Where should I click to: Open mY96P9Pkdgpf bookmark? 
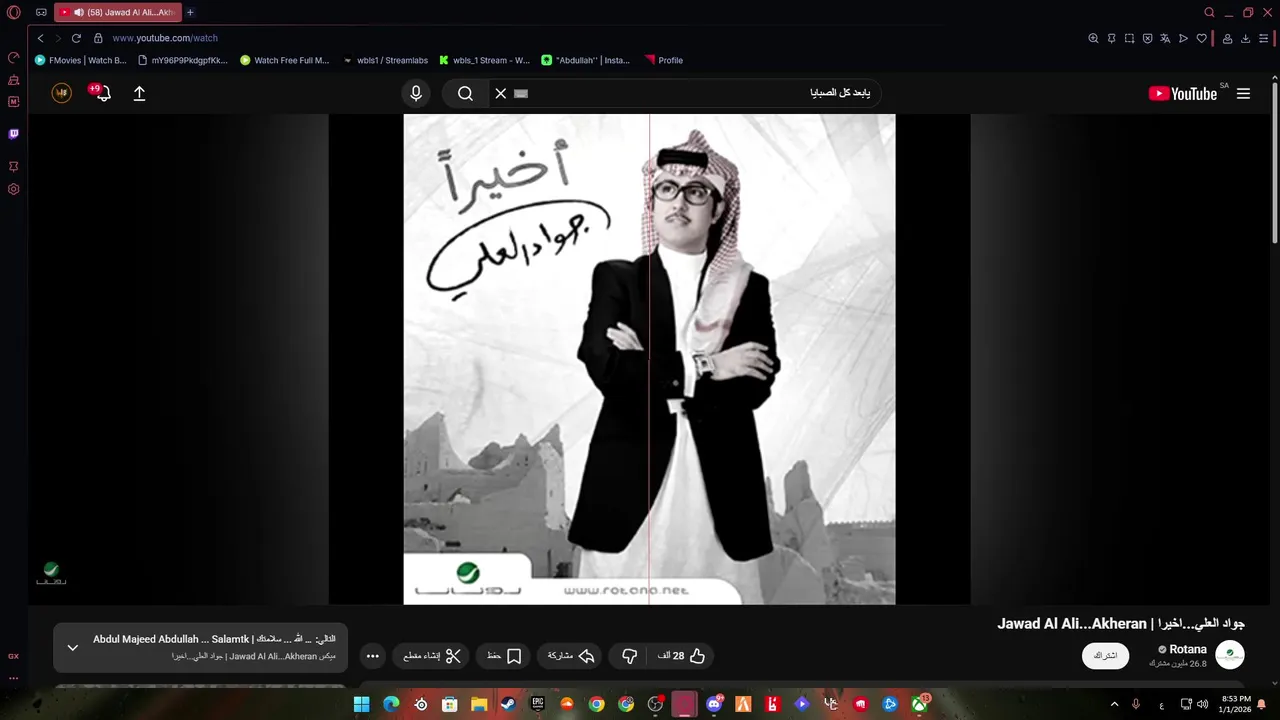pos(183,60)
